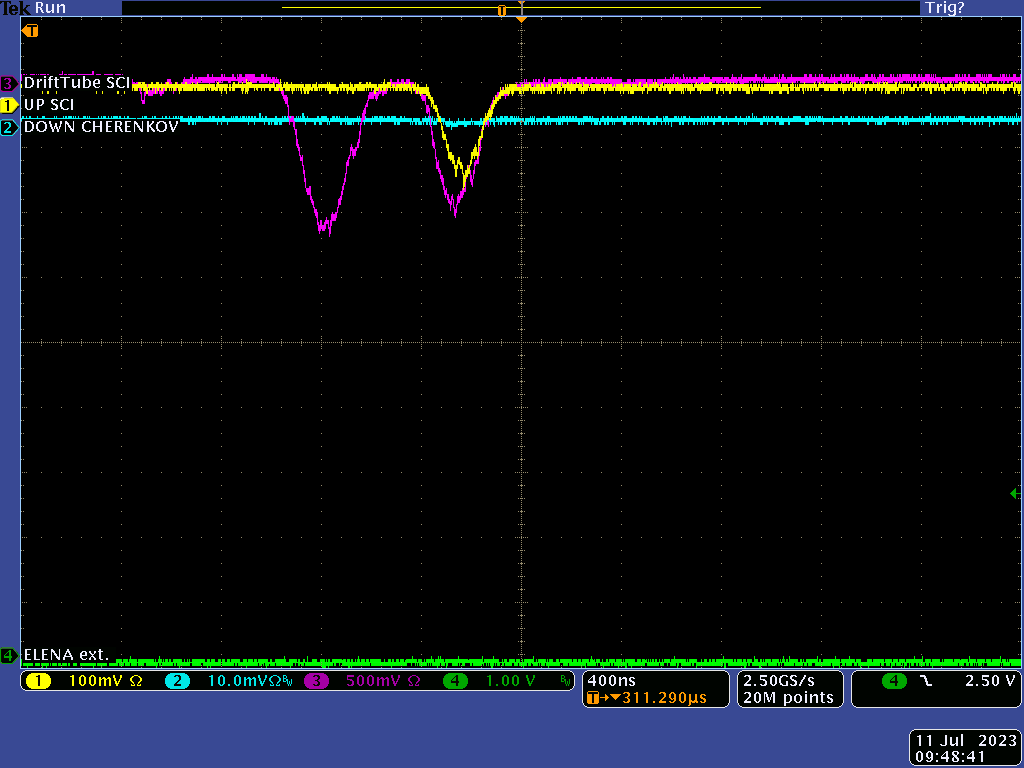Select the green channel 4 ELENA ext. marker
Viewport: 1024px width, 768px height.
click(x=9, y=656)
